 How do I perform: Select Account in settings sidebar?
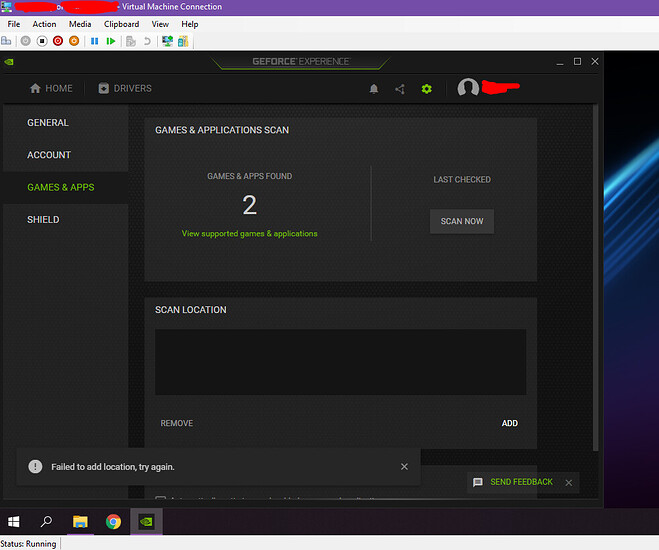pyautogui.click(x=49, y=155)
